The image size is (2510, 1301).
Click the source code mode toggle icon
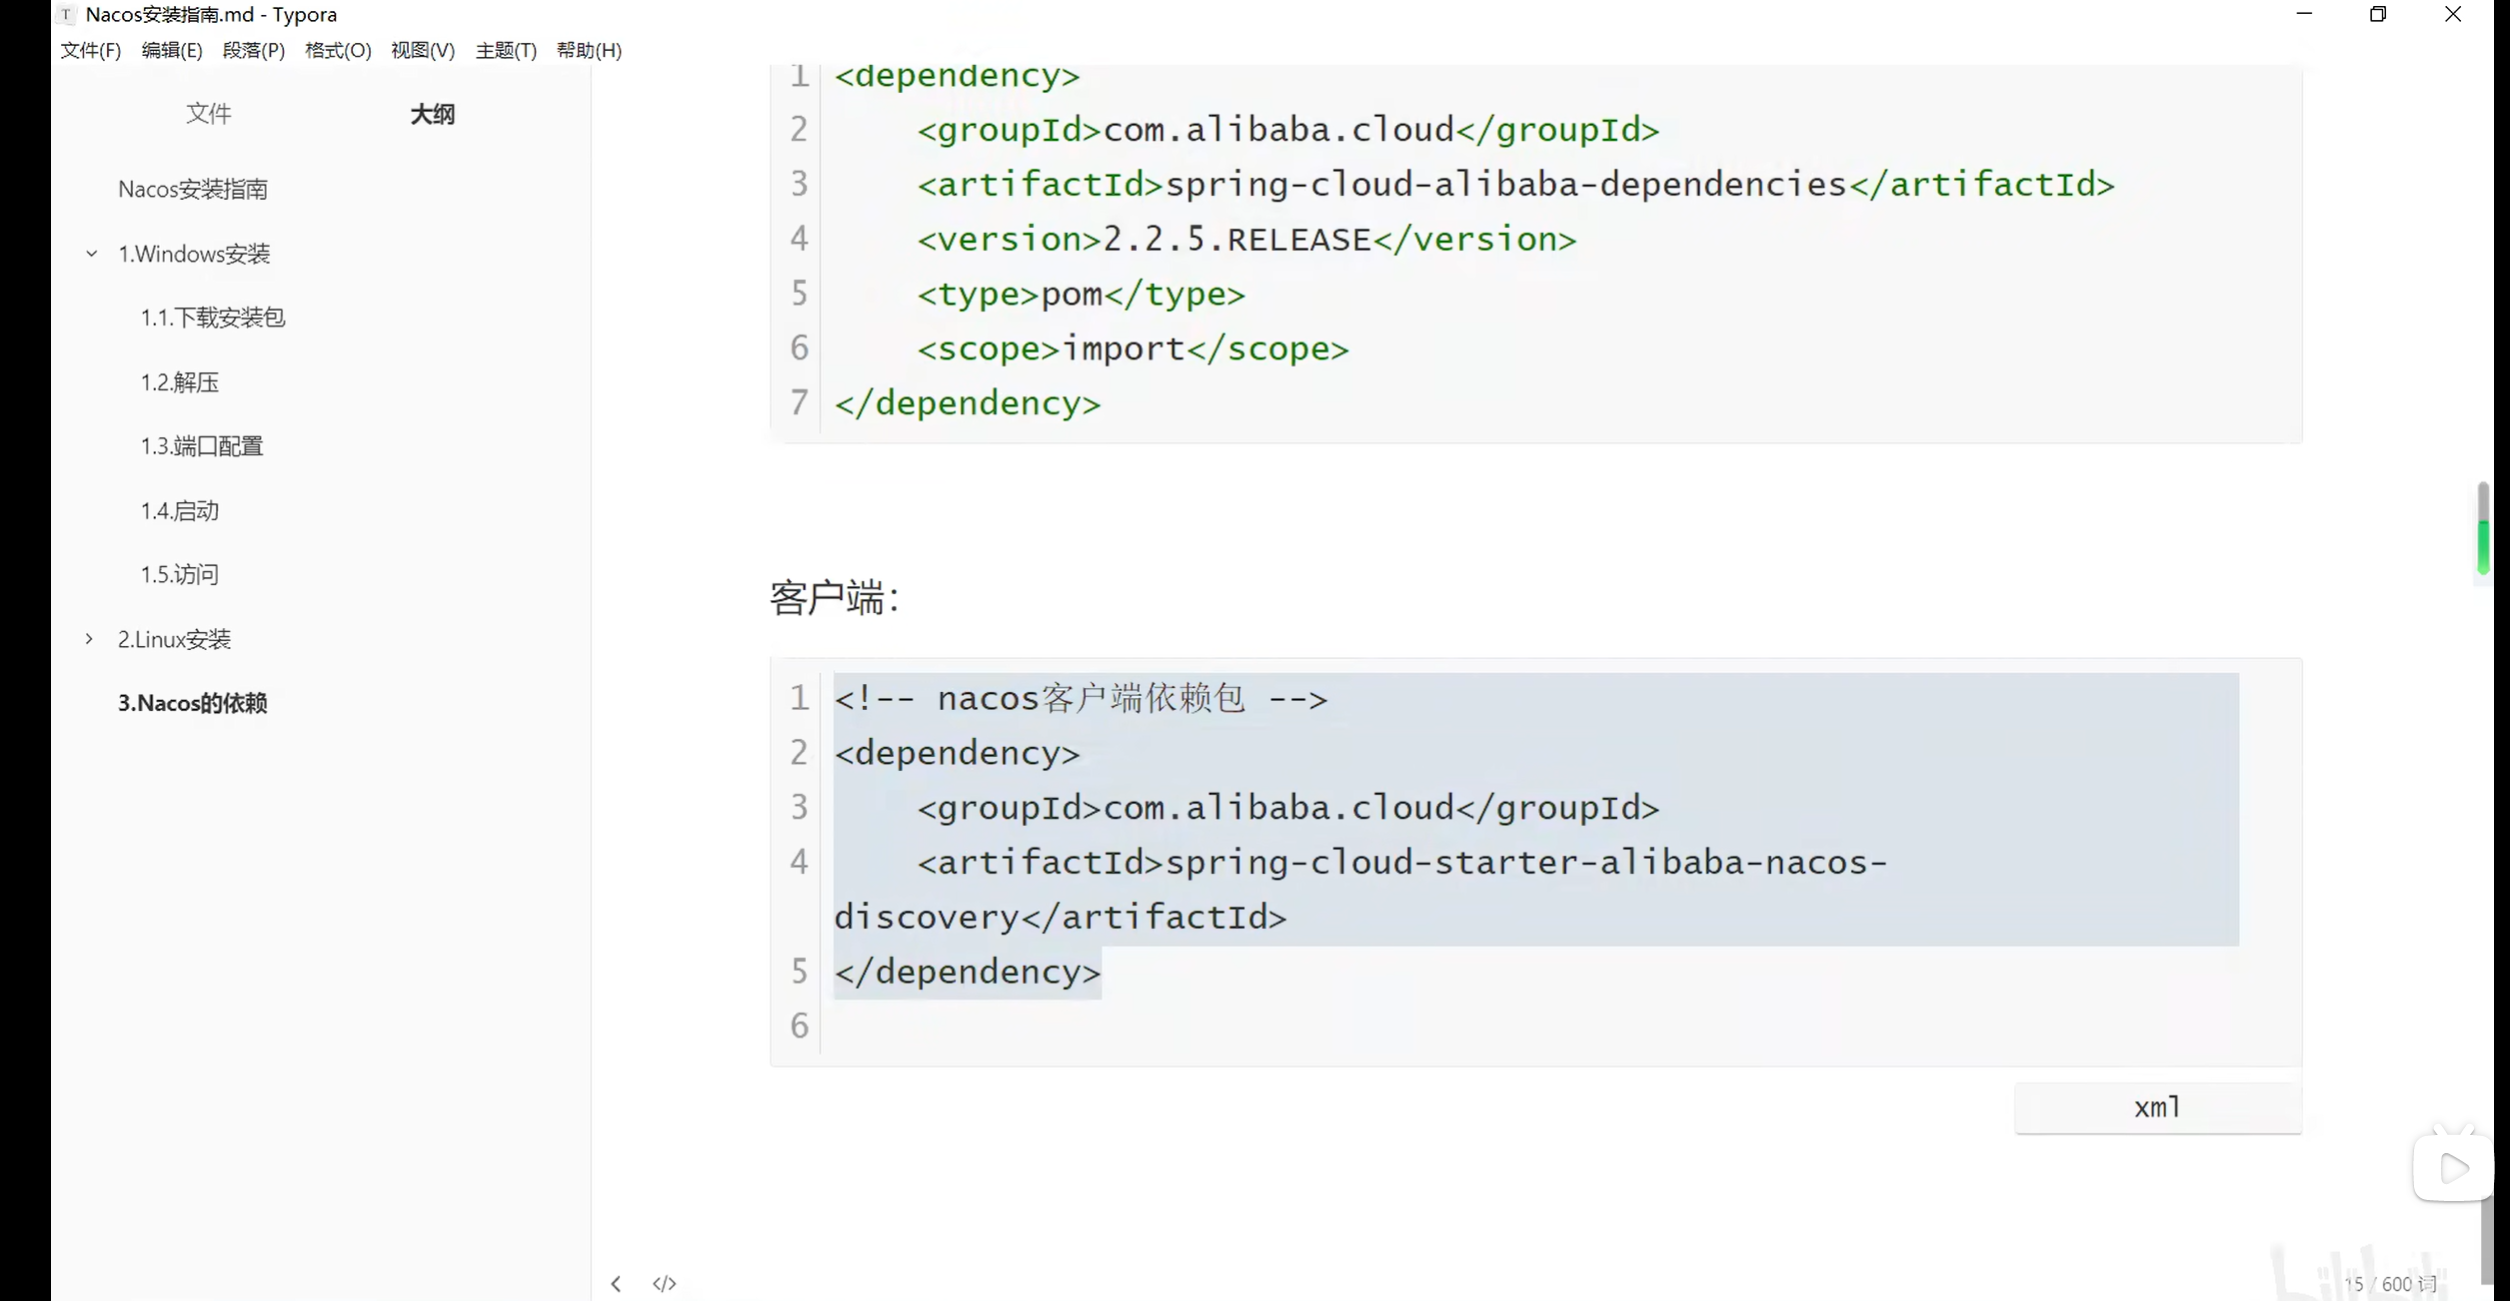point(664,1283)
